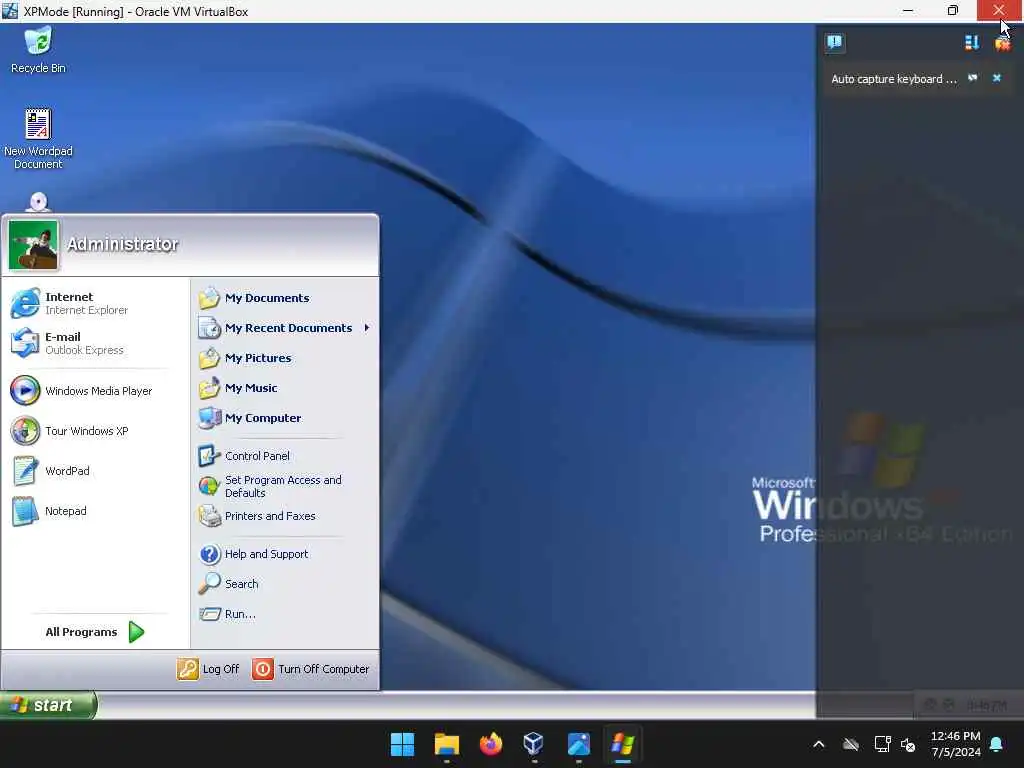Viewport: 1024px width, 768px height.
Task: Open VirtualBox notification center icon
Action: coord(834,43)
